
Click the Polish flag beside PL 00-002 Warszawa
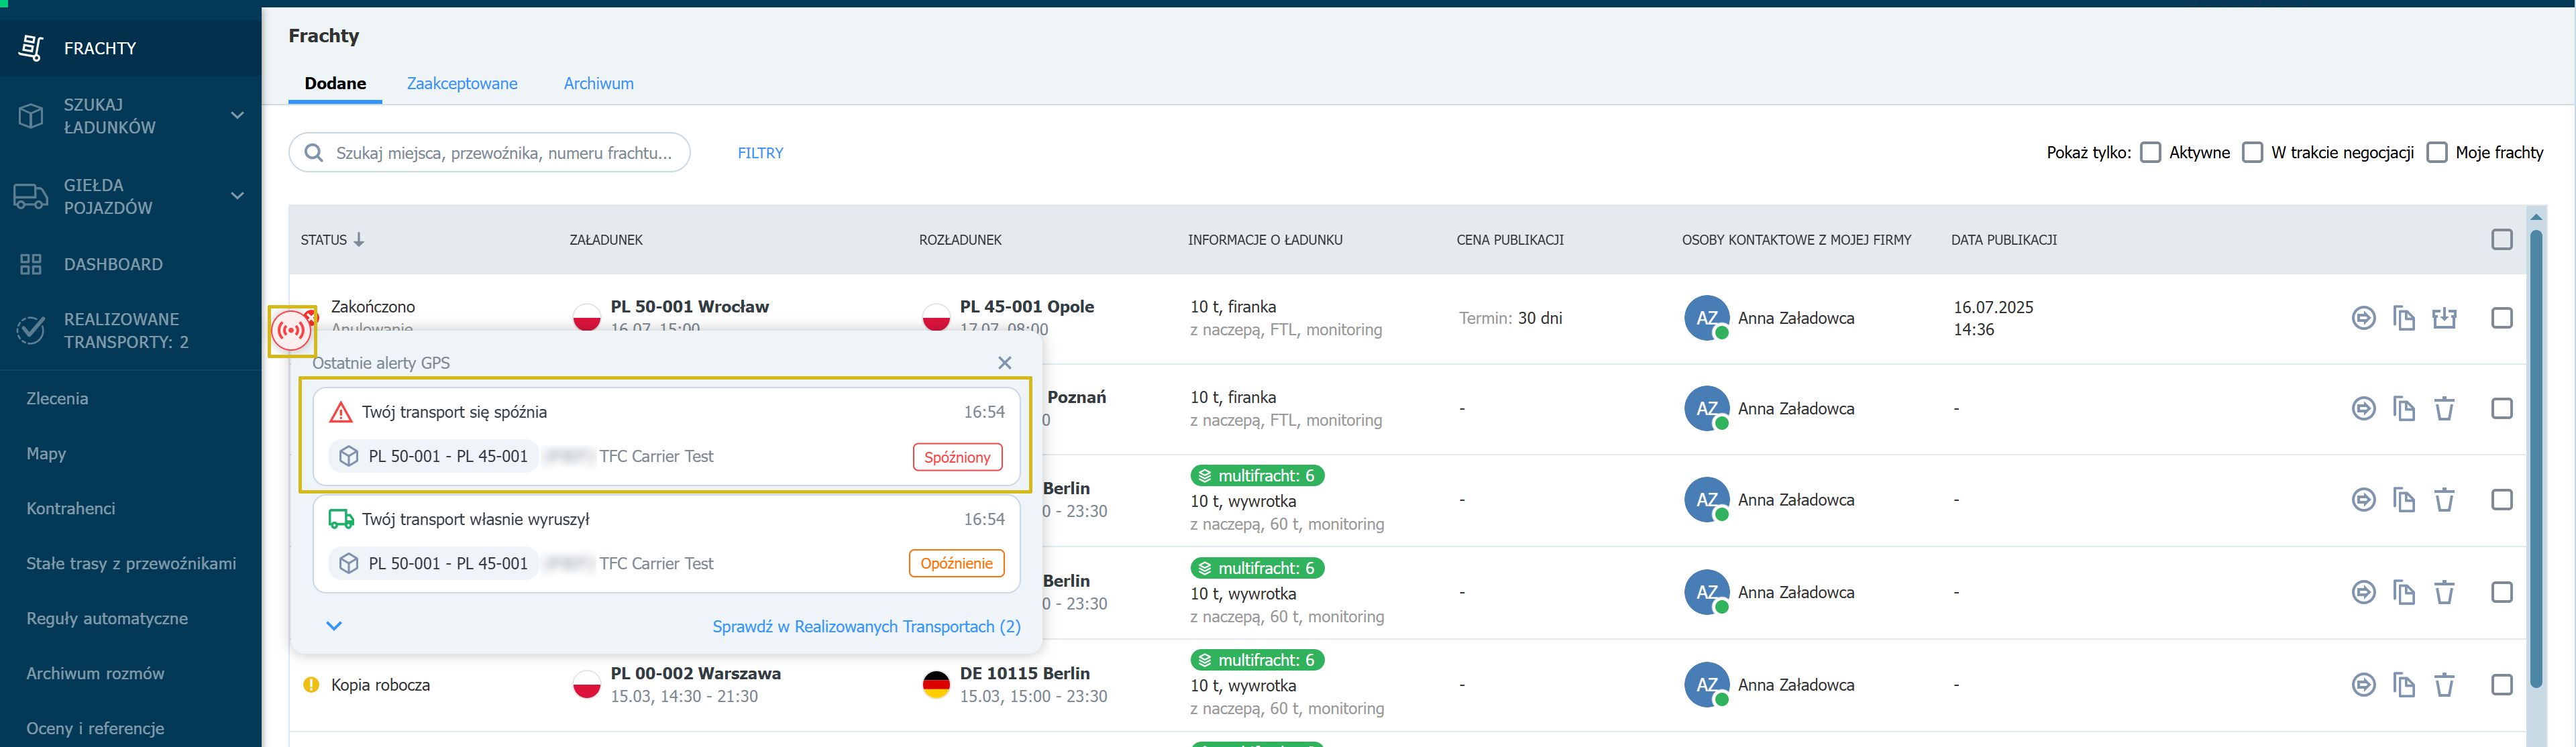click(586, 685)
